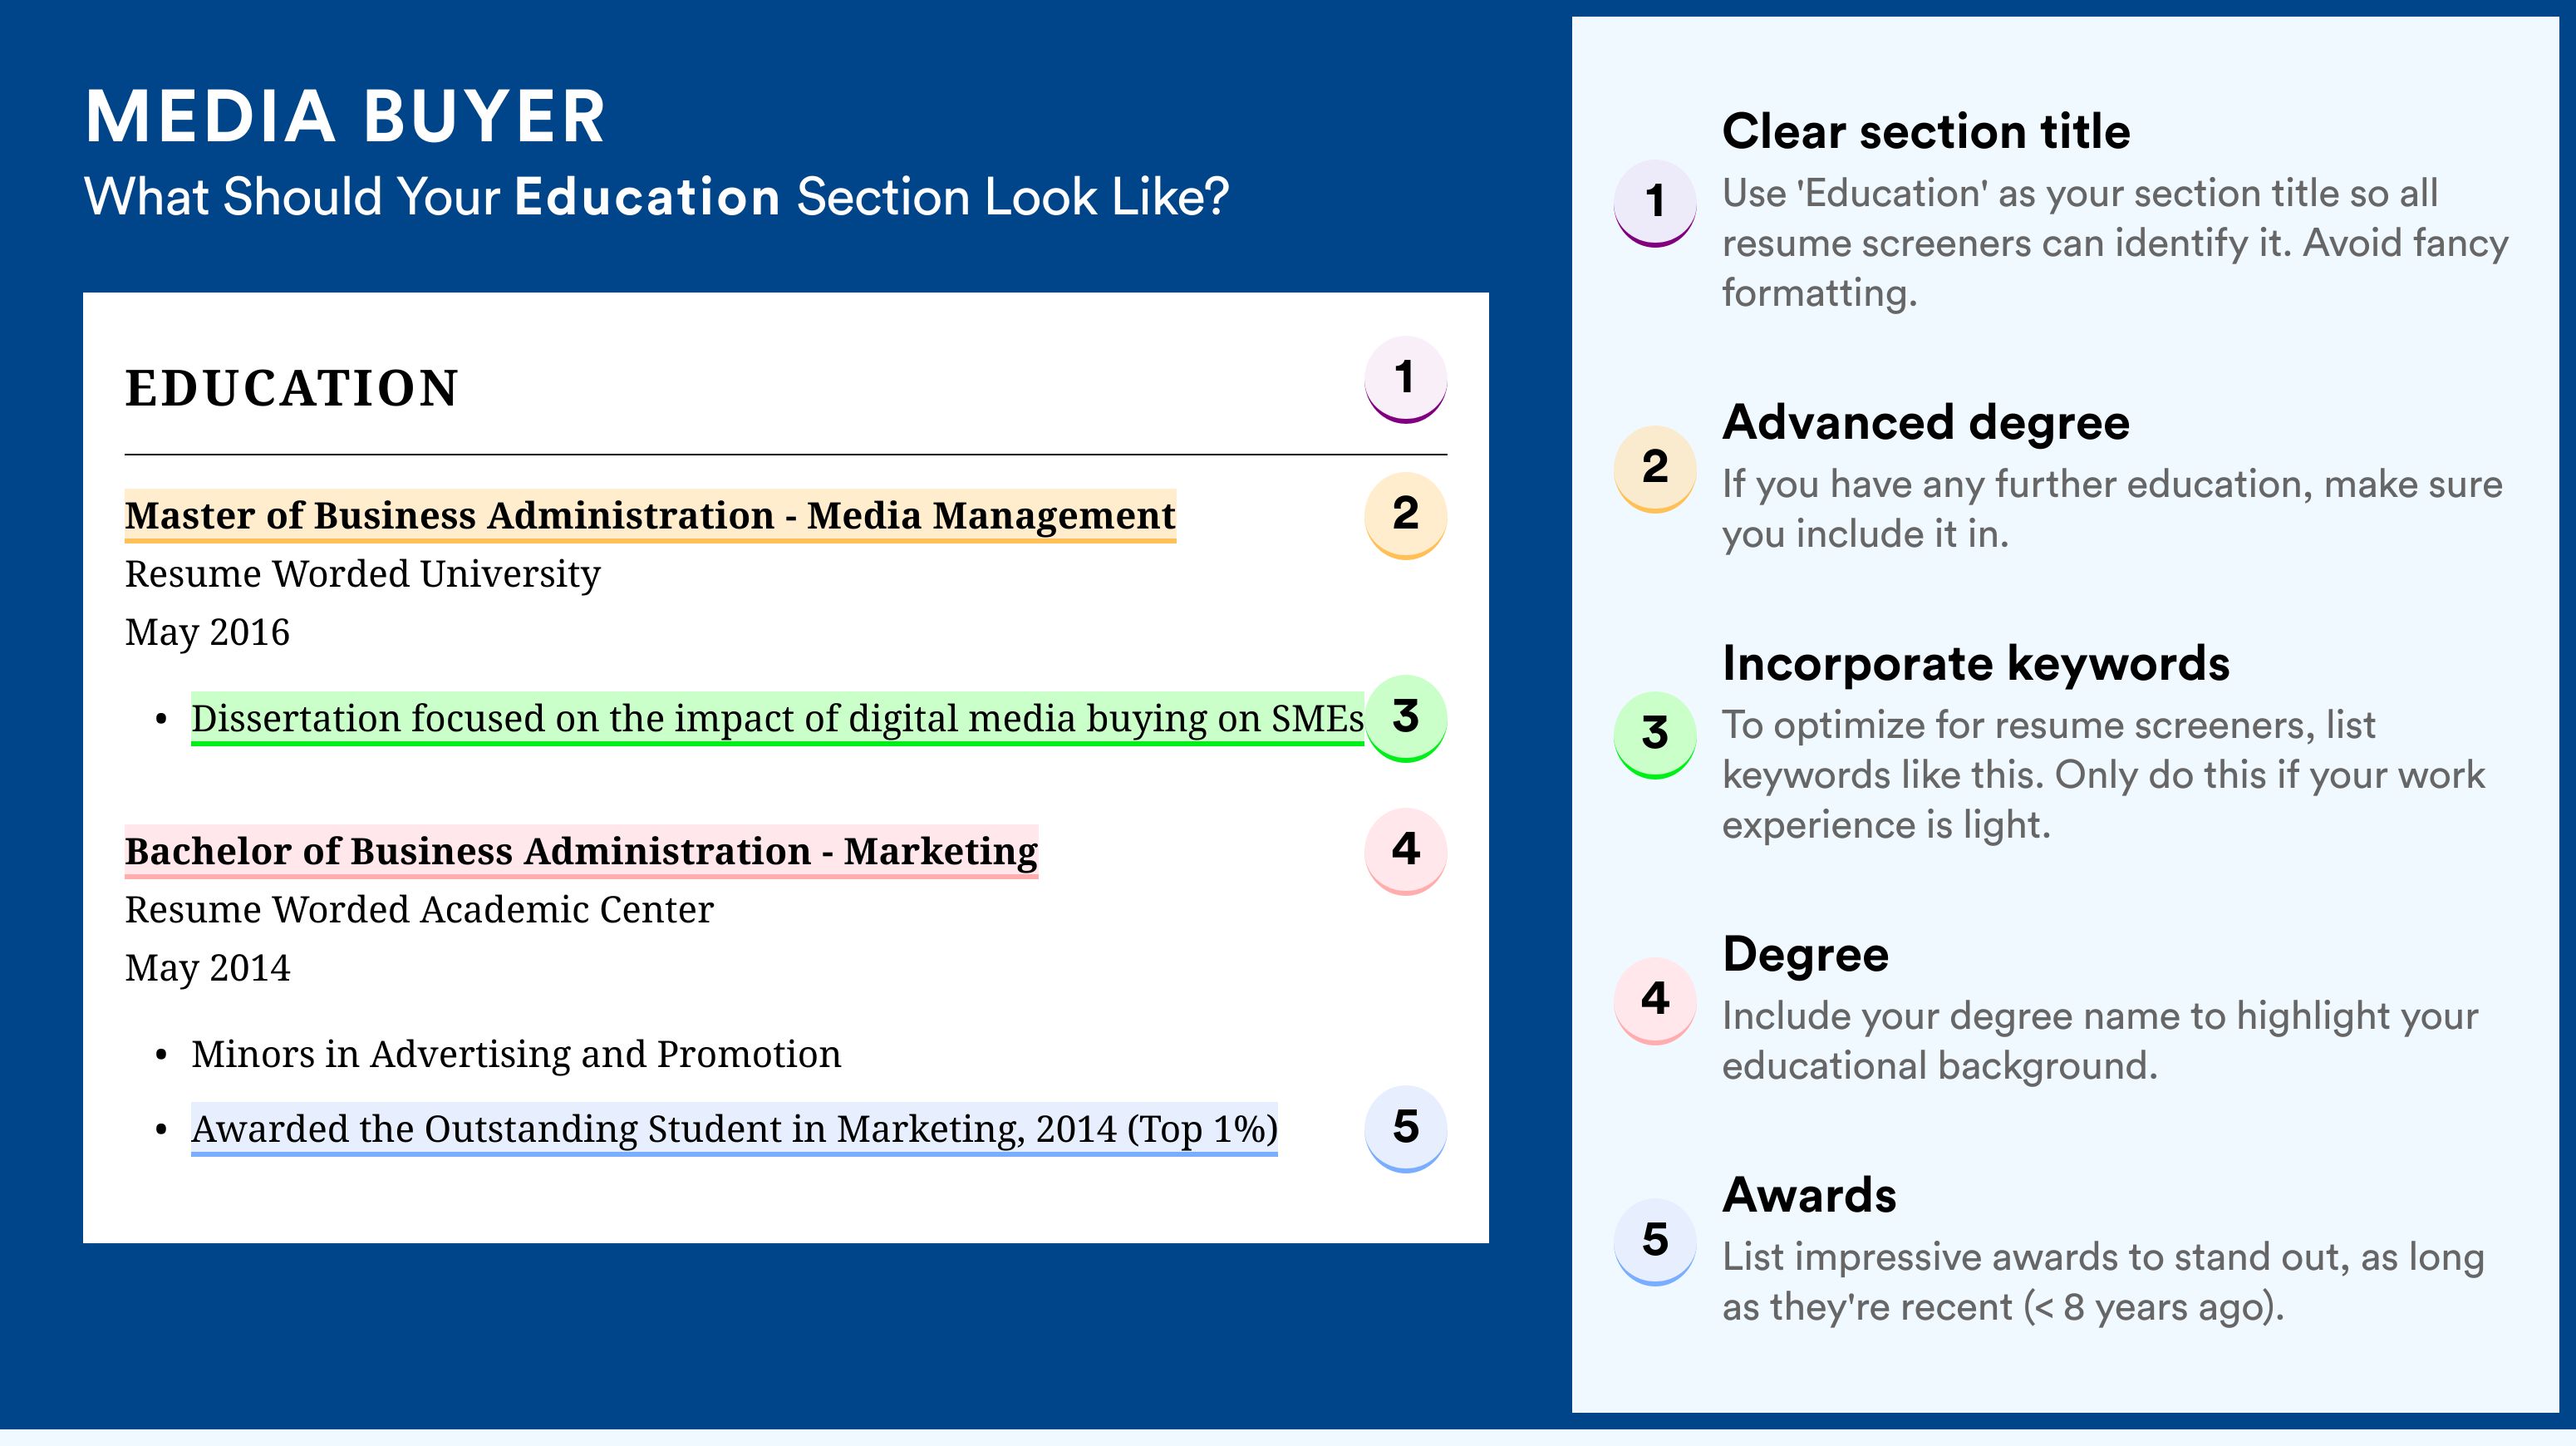Click the number 3 badge next to Incorporate keywords
Screen dimensions: 2576x1446
1655,734
